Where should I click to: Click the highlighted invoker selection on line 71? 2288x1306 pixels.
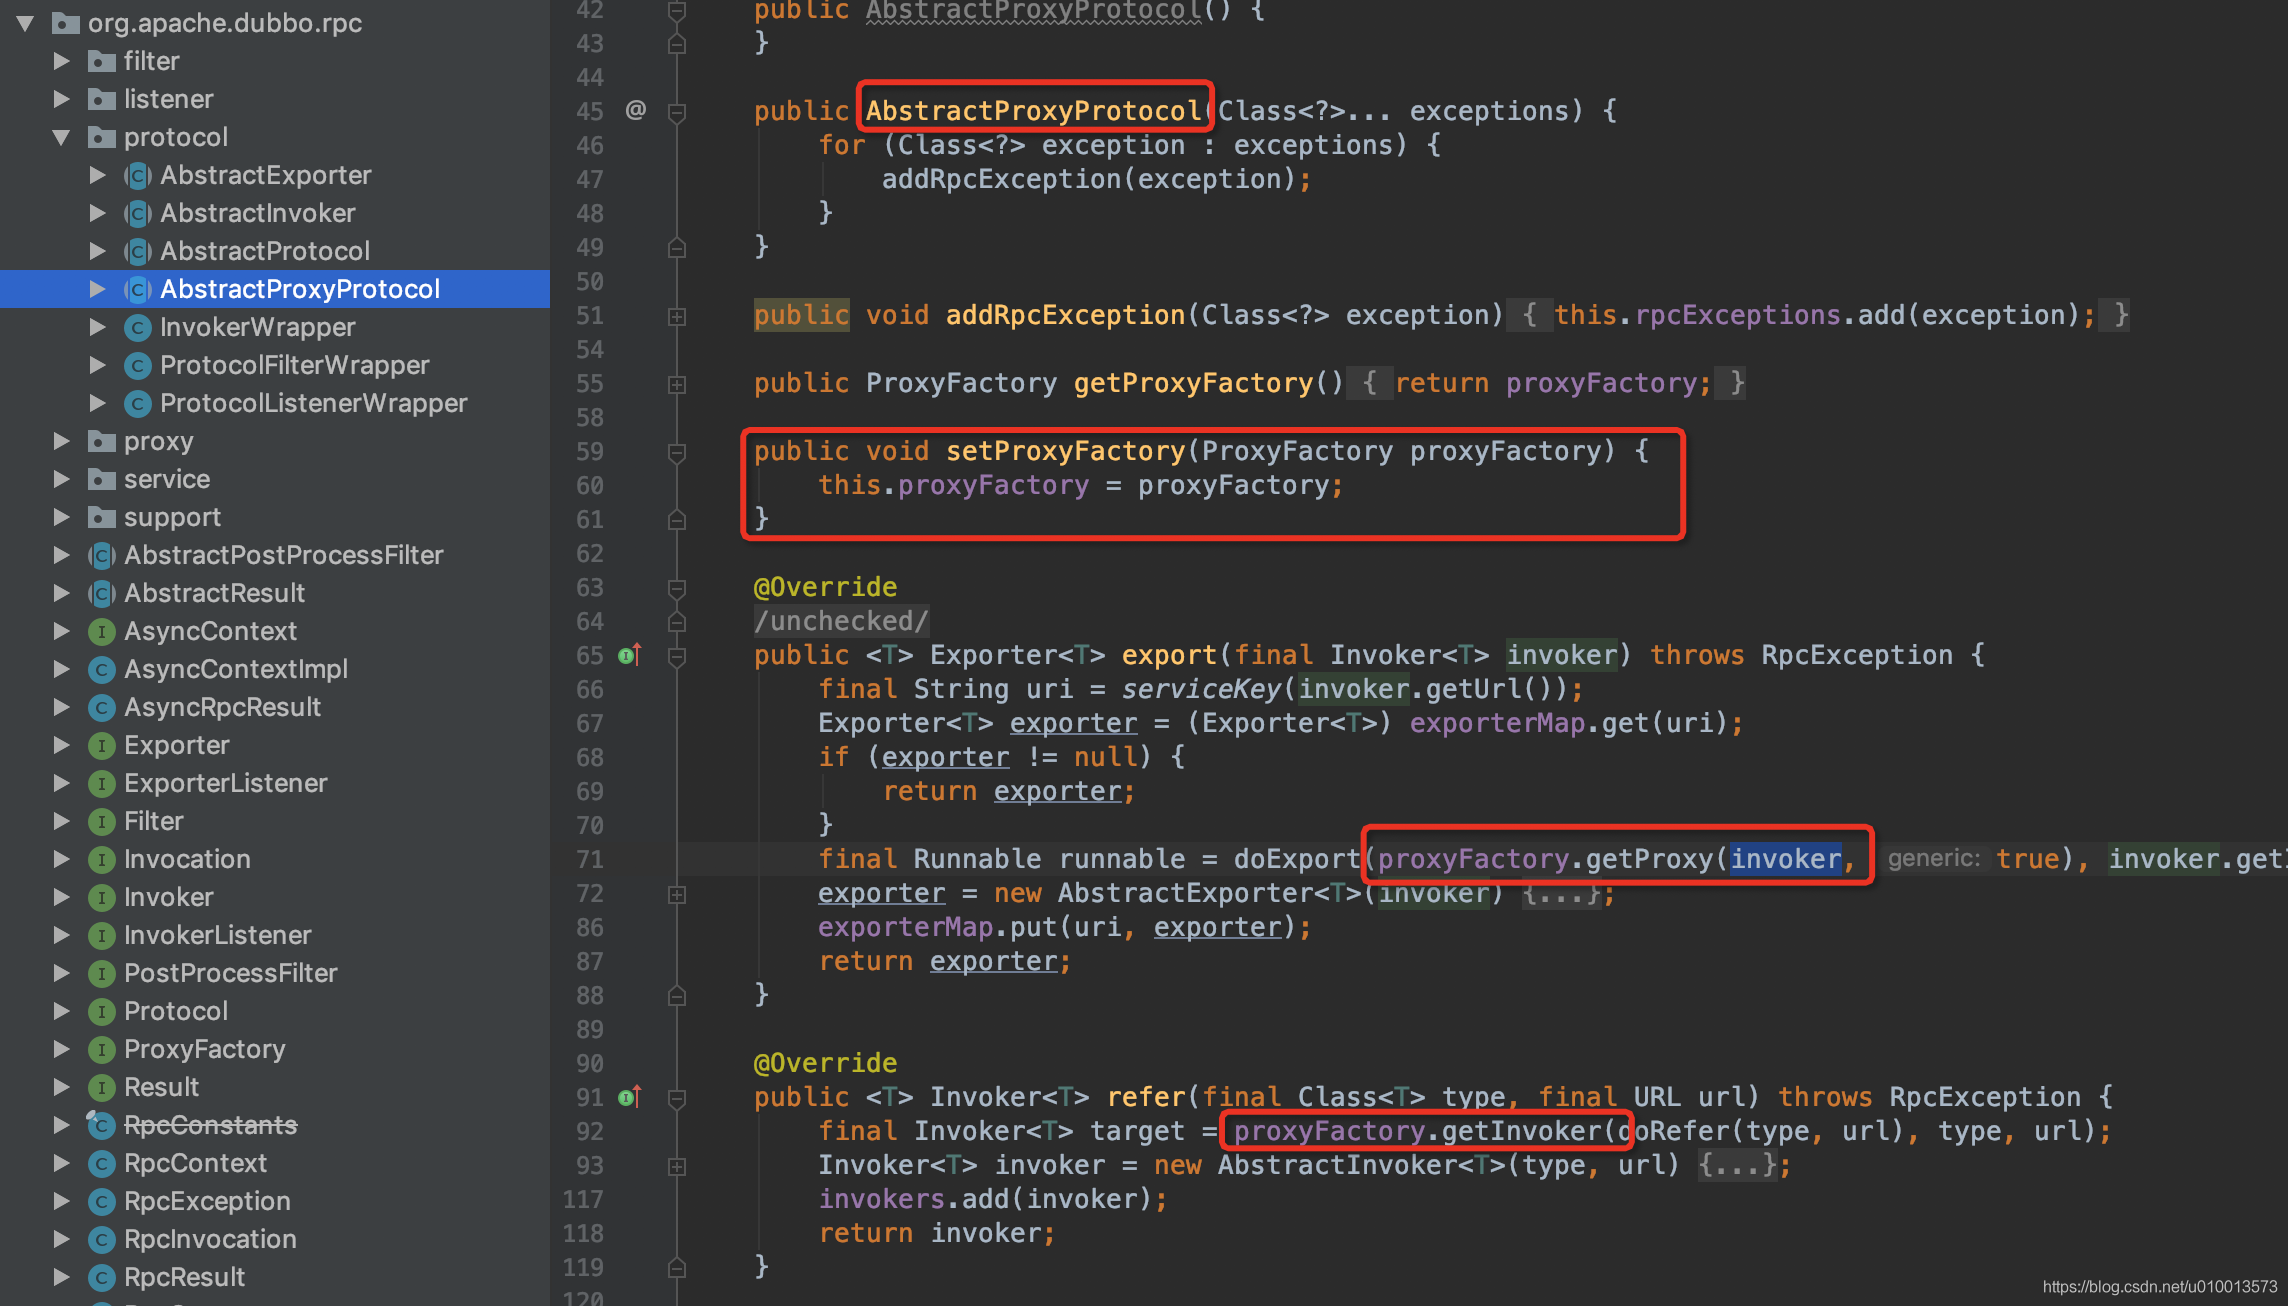point(1785,859)
